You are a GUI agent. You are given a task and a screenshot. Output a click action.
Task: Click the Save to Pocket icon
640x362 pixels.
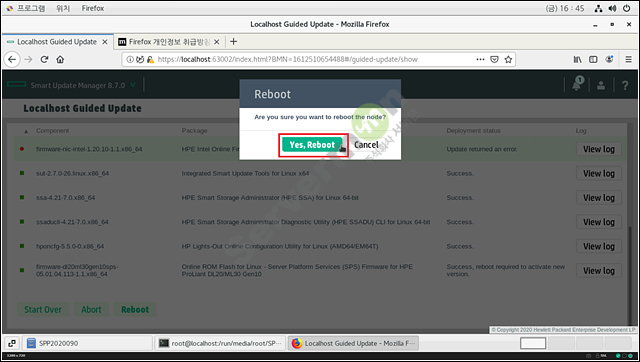click(x=494, y=60)
